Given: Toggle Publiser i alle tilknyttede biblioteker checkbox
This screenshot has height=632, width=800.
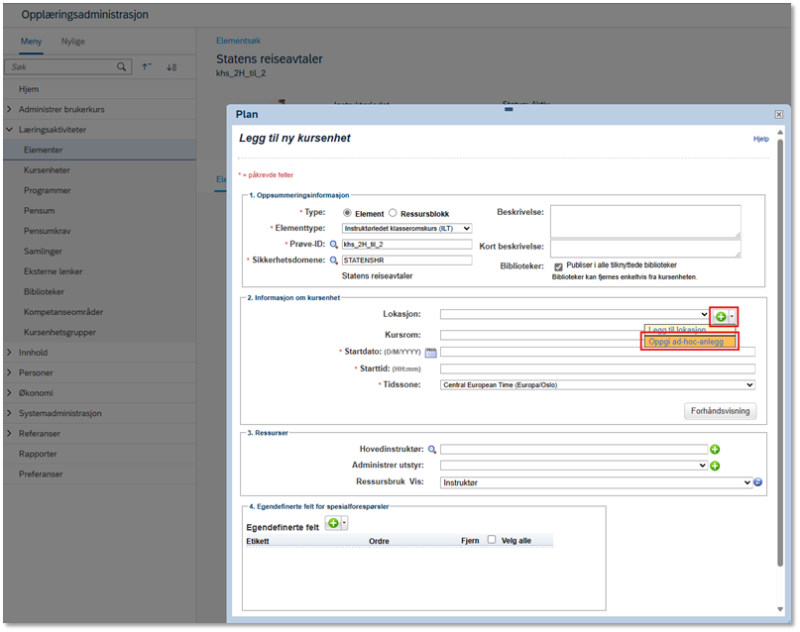Looking at the screenshot, I should click(x=558, y=267).
